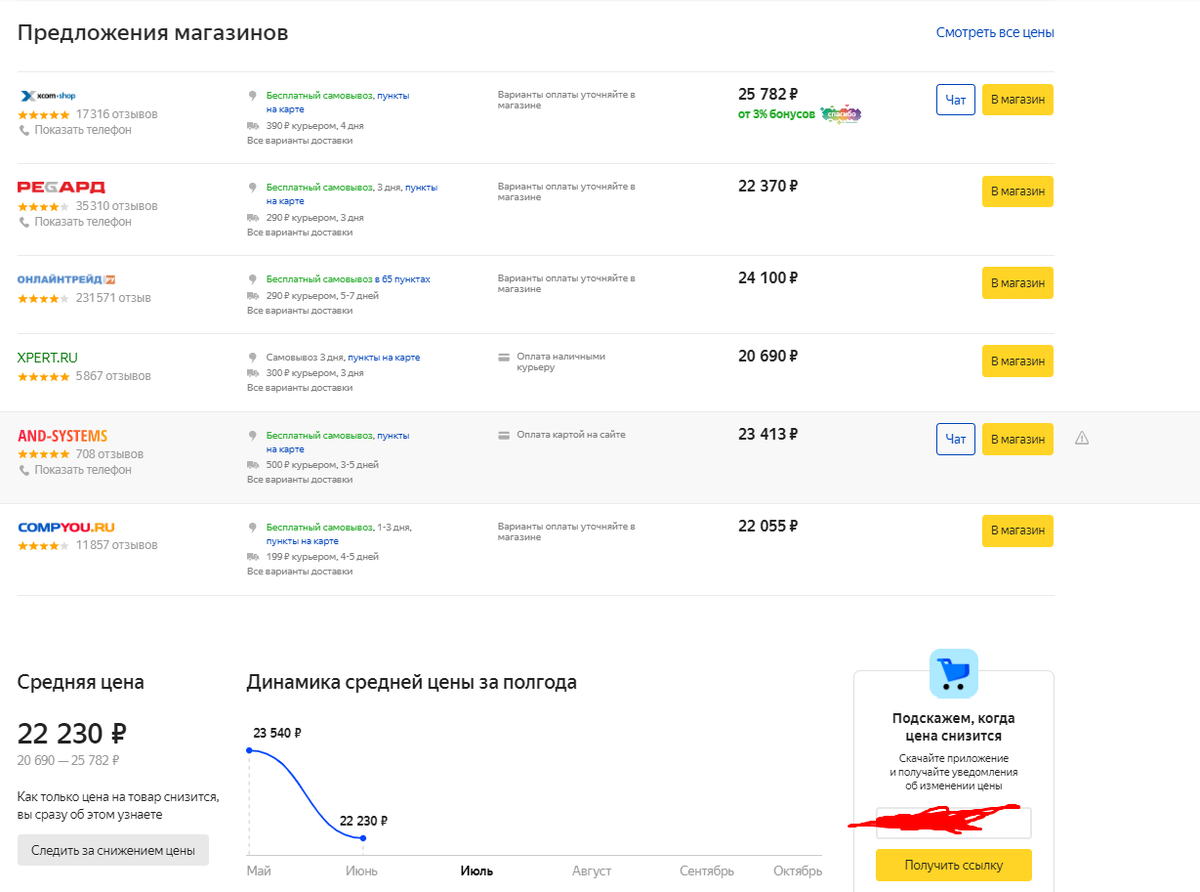1200x892 pixels.
Task: Click the Регард store logo
Action: tap(61, 187)
